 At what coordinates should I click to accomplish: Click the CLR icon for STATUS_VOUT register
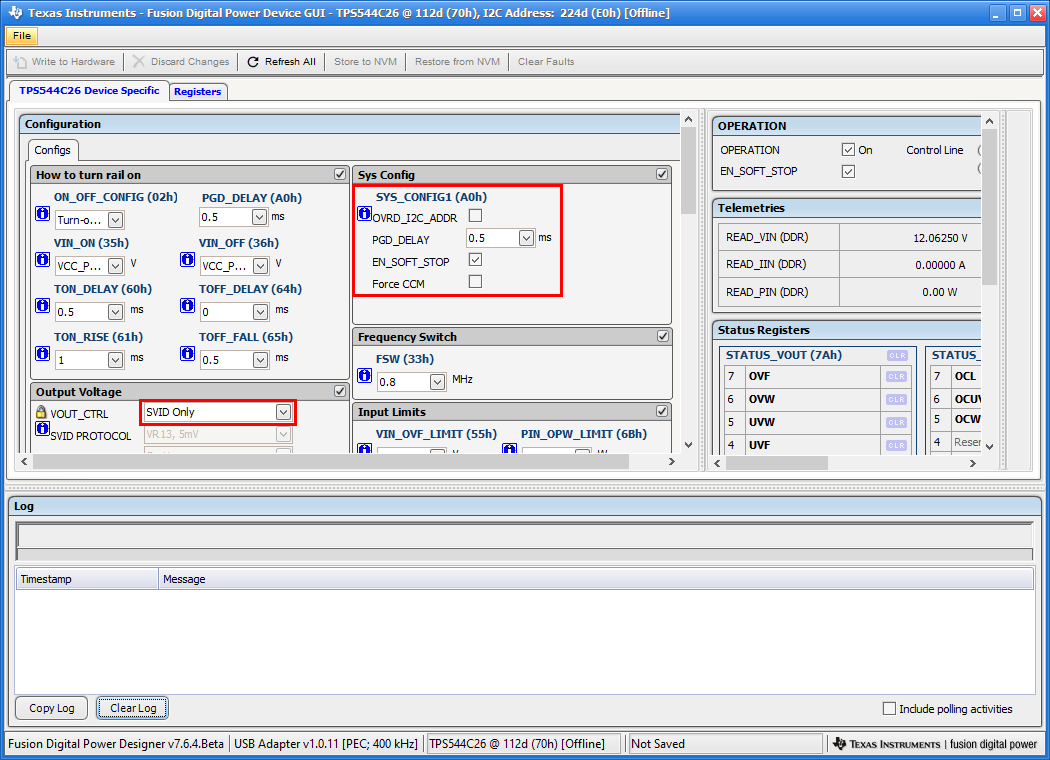tap(896, 356)
